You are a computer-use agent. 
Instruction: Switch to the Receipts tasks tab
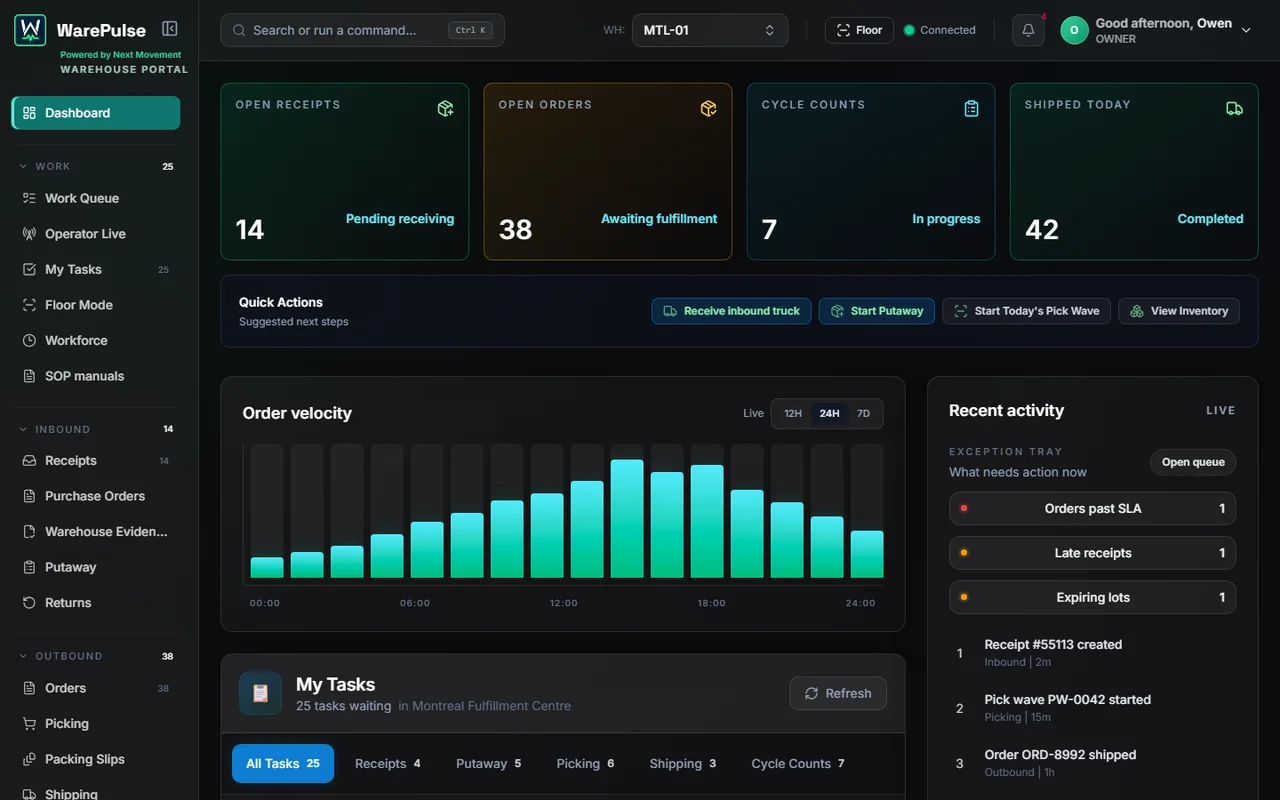coord(387,763)
